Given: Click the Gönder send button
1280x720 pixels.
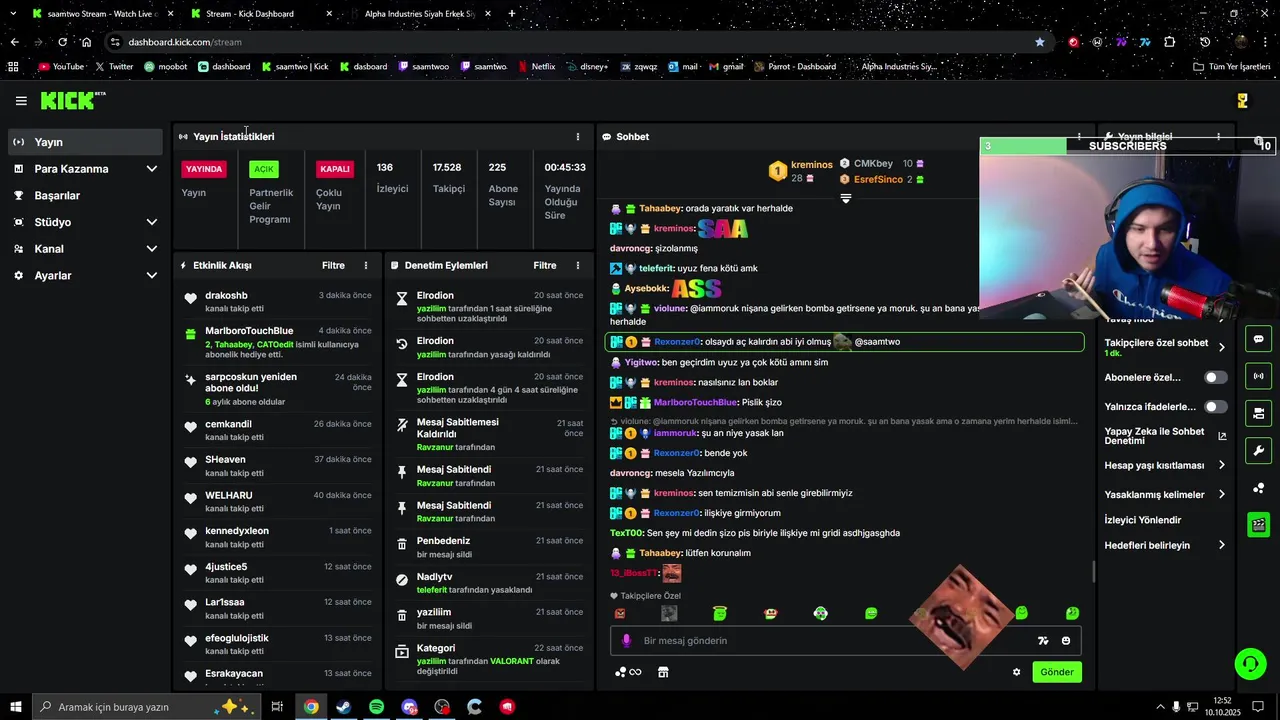Looking at the screenshot, I should pos(1057,672).
